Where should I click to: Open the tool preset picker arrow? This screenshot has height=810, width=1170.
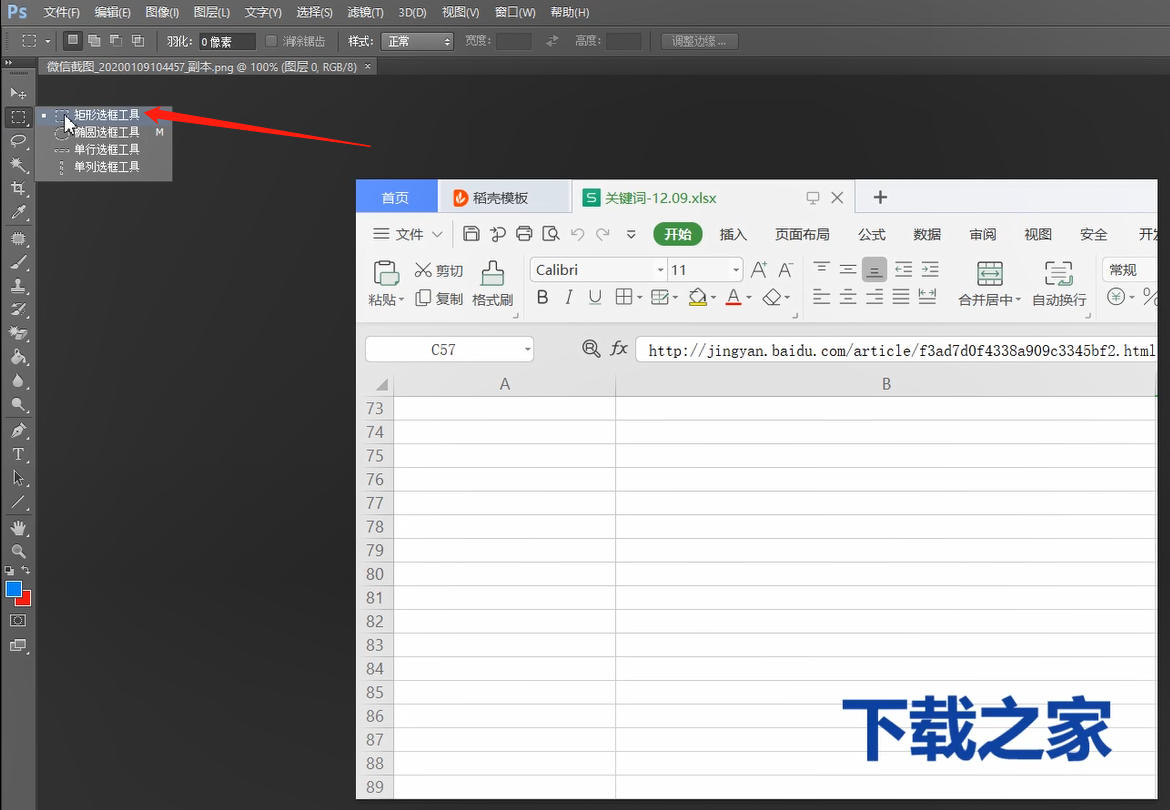tap(48, 41)
